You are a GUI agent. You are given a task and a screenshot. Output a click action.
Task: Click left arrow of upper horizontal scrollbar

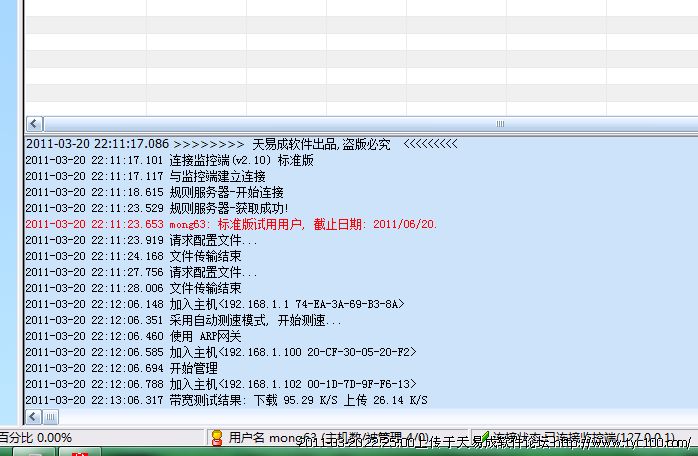pyautogui.click(x=34, y=123)
